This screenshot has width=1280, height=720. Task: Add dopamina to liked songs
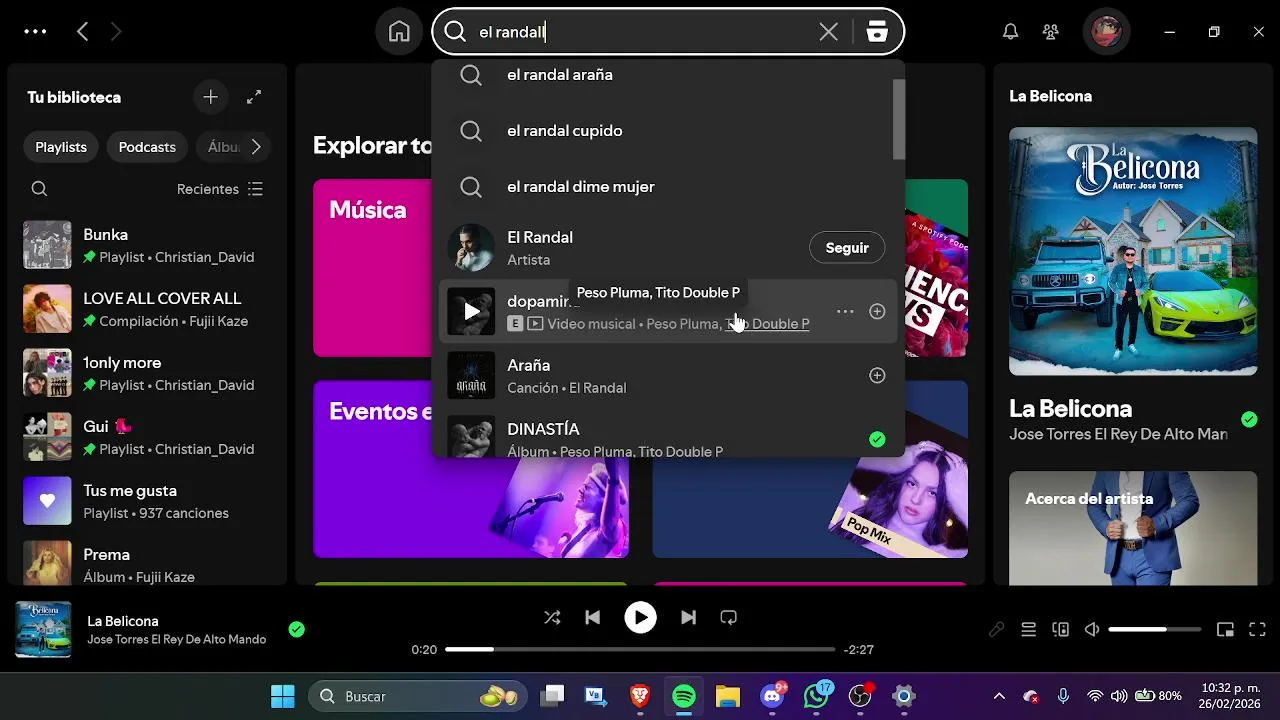[x=877, y=312]
